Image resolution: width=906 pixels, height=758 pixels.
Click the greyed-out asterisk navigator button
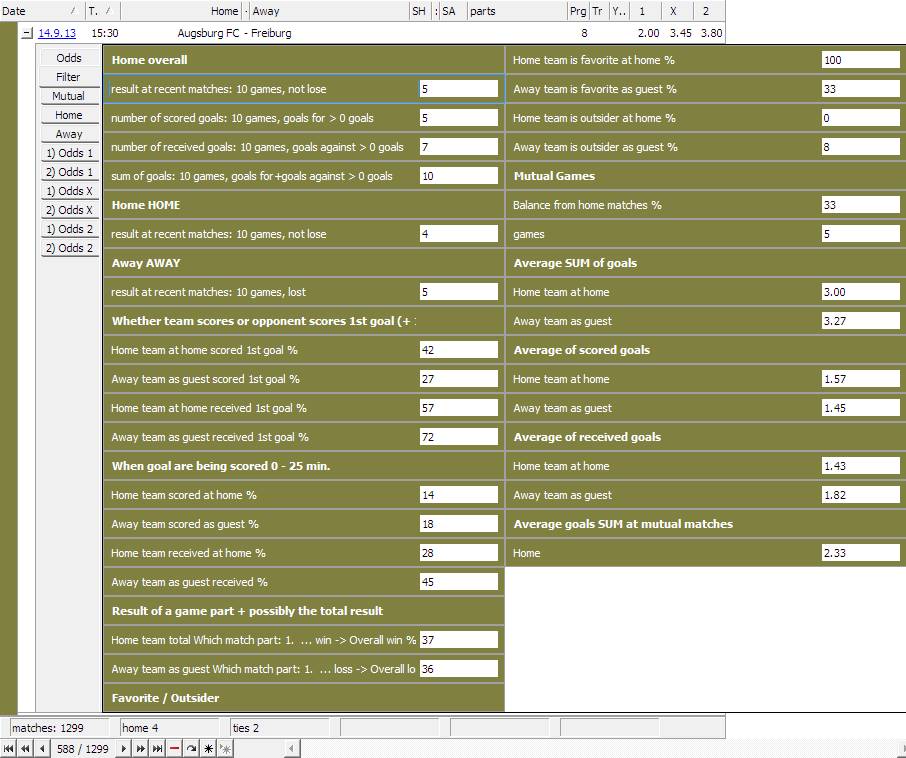click(x=225, y=749)
